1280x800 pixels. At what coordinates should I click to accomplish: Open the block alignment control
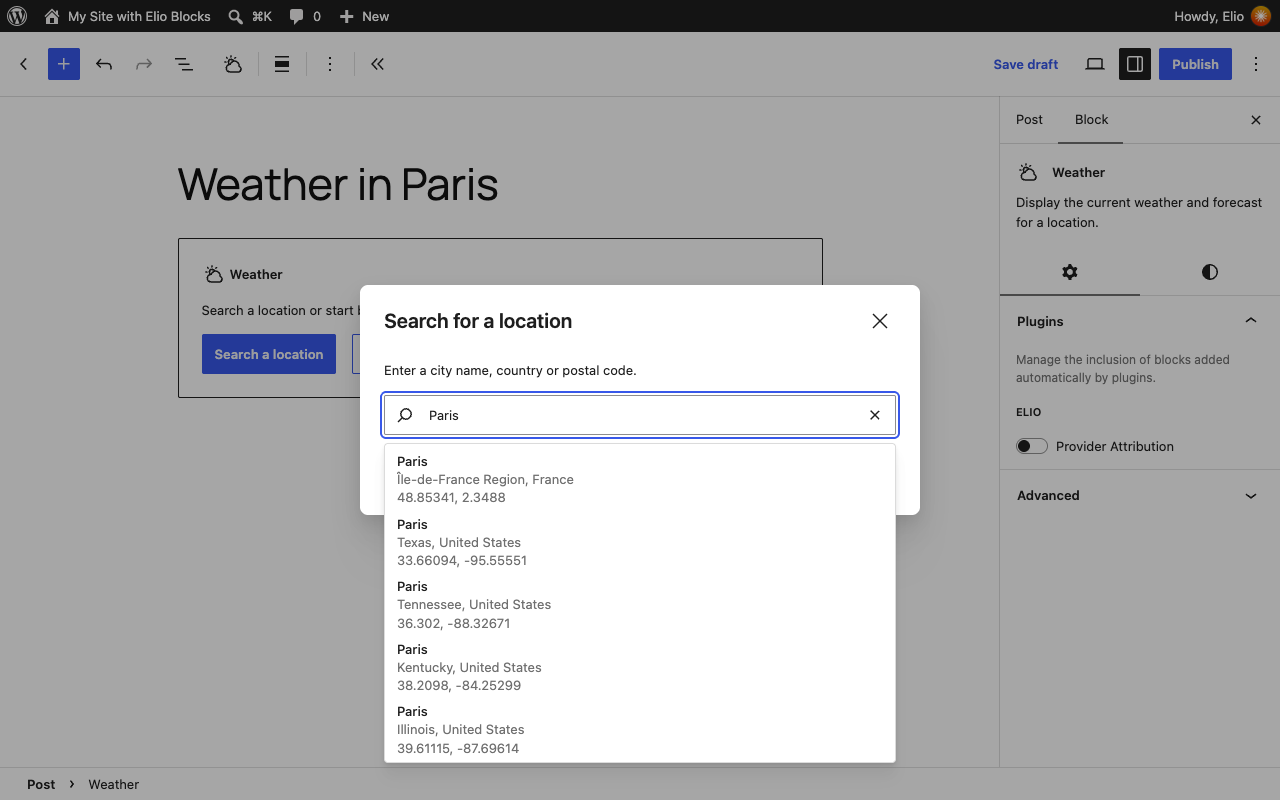282,64
